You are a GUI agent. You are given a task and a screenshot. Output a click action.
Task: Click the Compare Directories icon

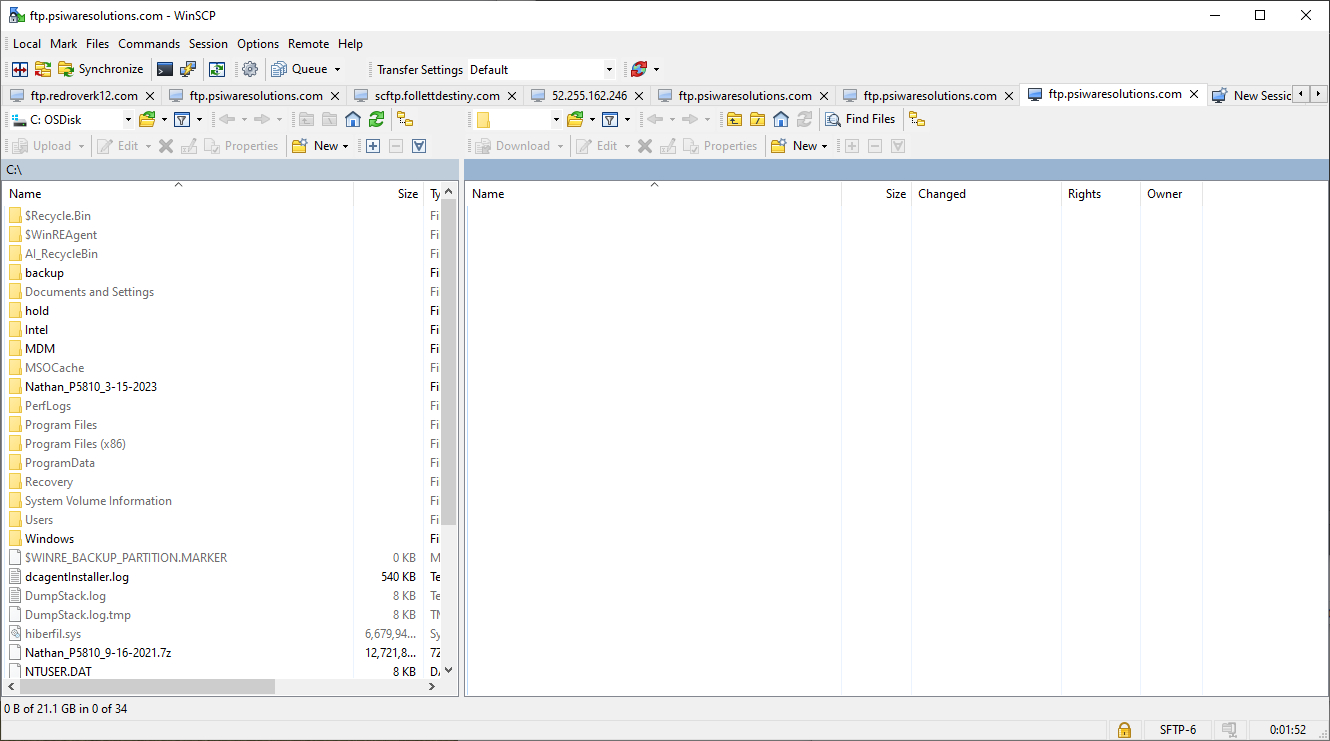click(x=19, y=69)
